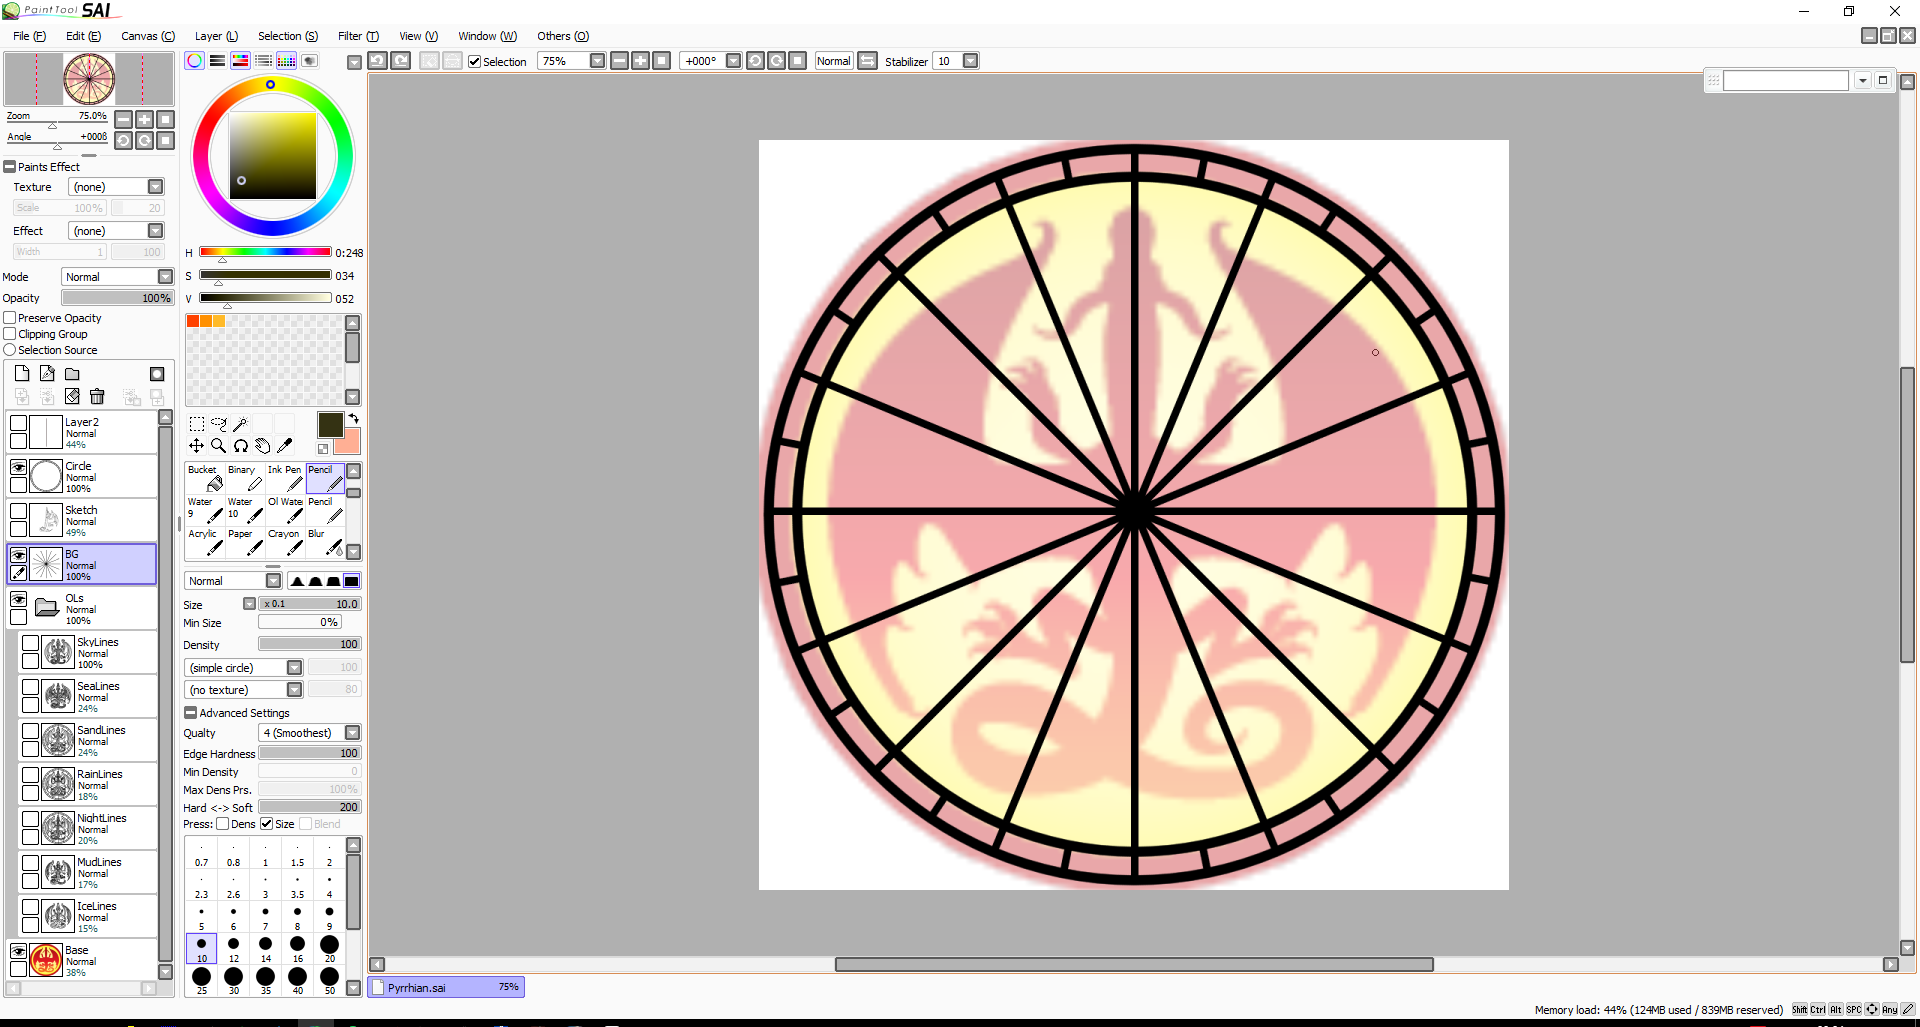This screenshot has width=1920, height=1027.
Task: Create a new layer folder
Action: [72, 374]
